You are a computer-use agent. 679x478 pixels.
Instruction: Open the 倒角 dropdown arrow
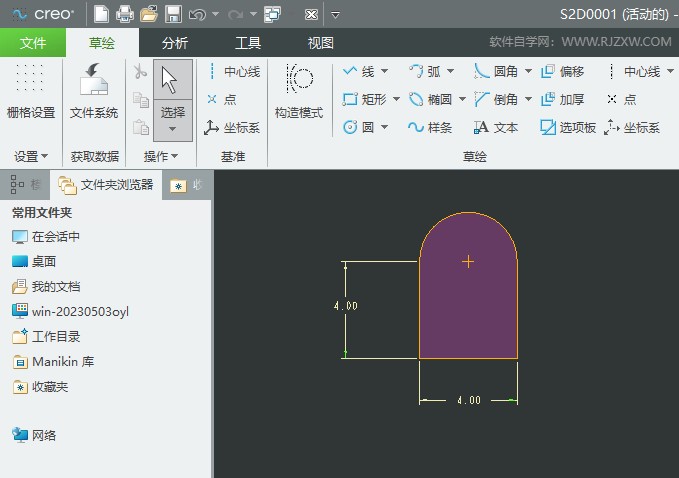click(528, 100)
